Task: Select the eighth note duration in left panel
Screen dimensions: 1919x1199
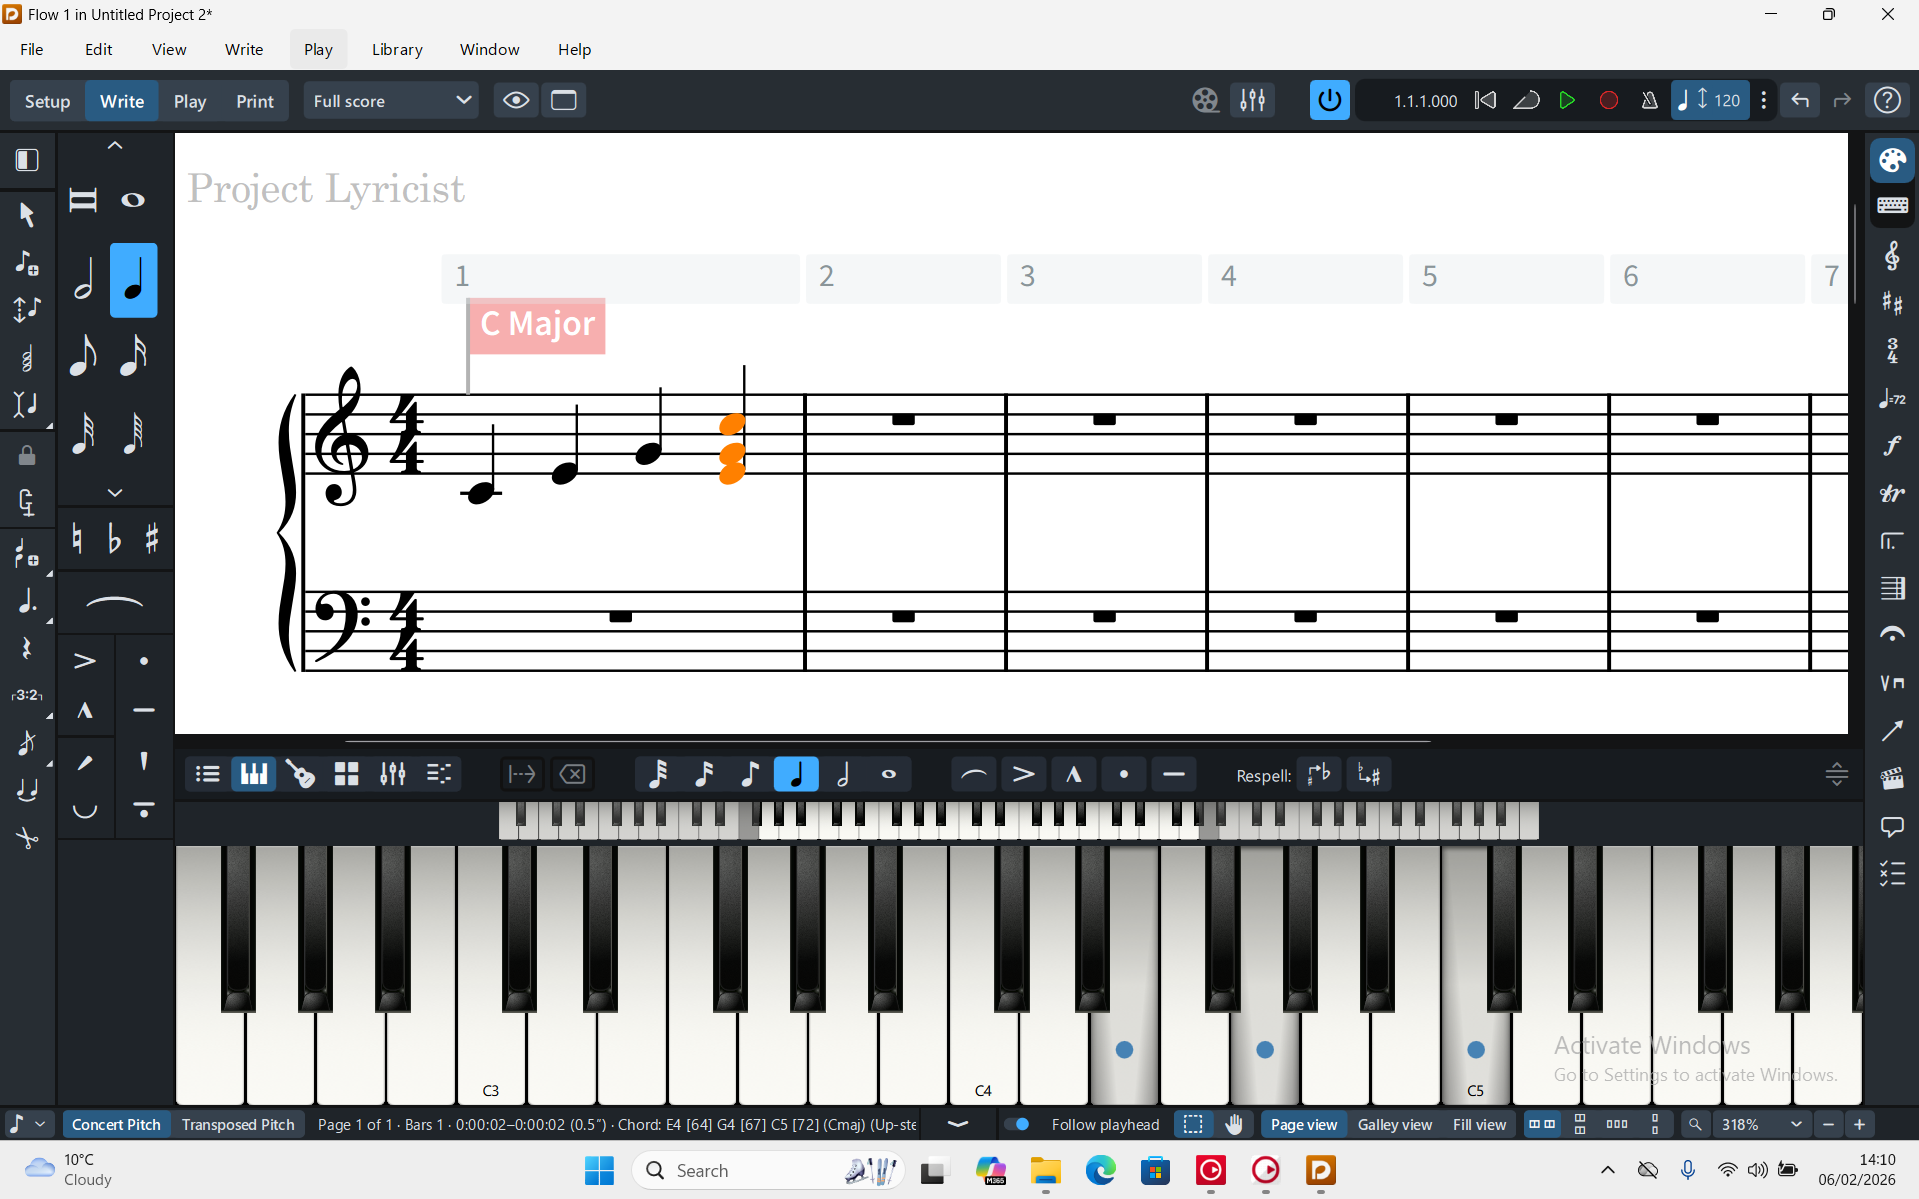Action: (84, 355)
